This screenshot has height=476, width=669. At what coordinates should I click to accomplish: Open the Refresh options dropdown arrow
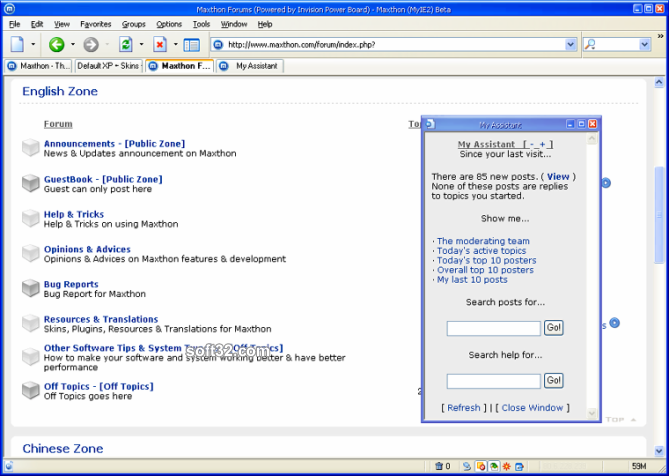pos(141,44)
